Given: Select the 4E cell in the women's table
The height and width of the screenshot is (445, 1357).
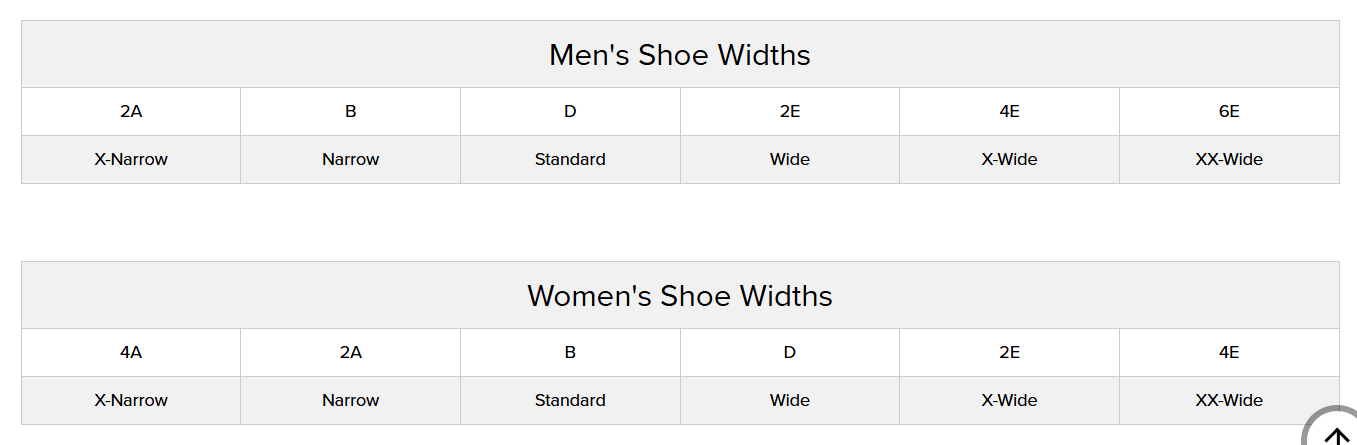Looking at the screenshot, I should 1229,353.
